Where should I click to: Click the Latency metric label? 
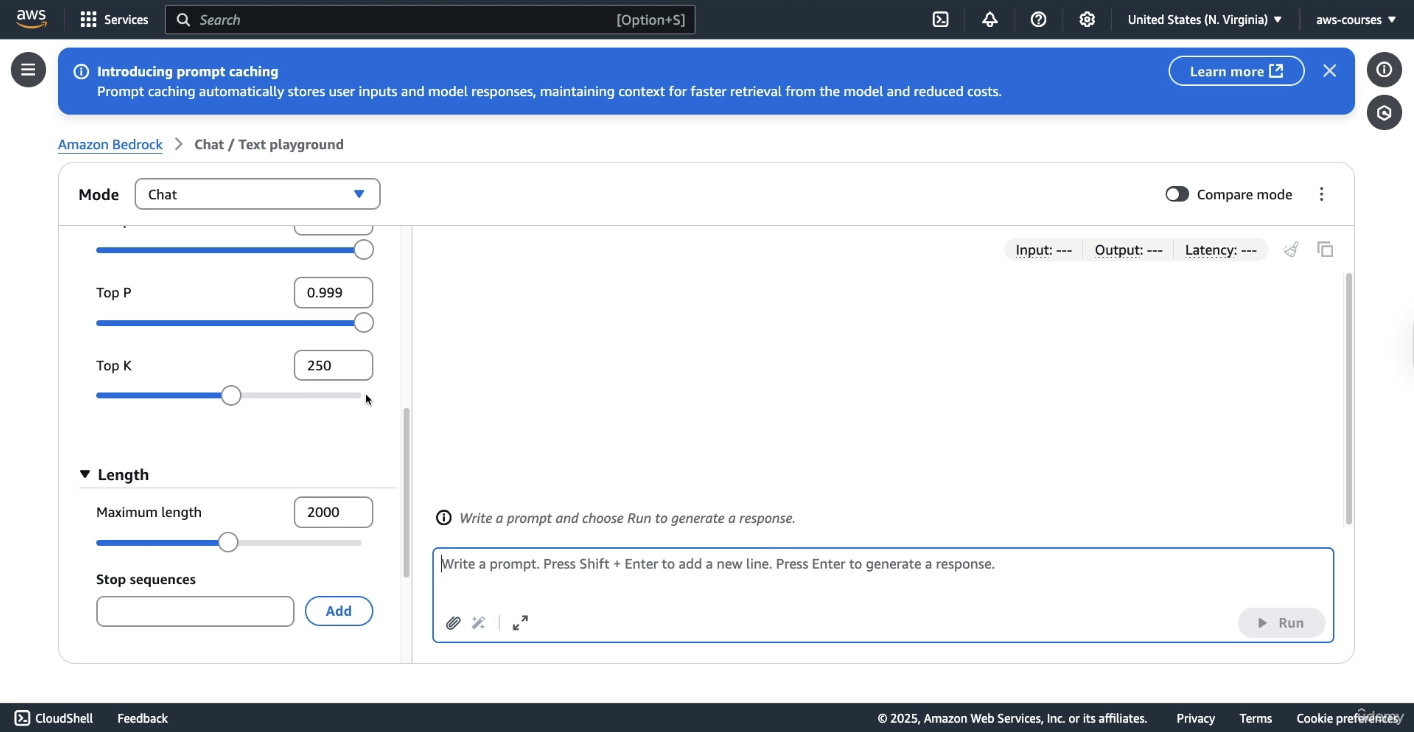point(1220,250)
